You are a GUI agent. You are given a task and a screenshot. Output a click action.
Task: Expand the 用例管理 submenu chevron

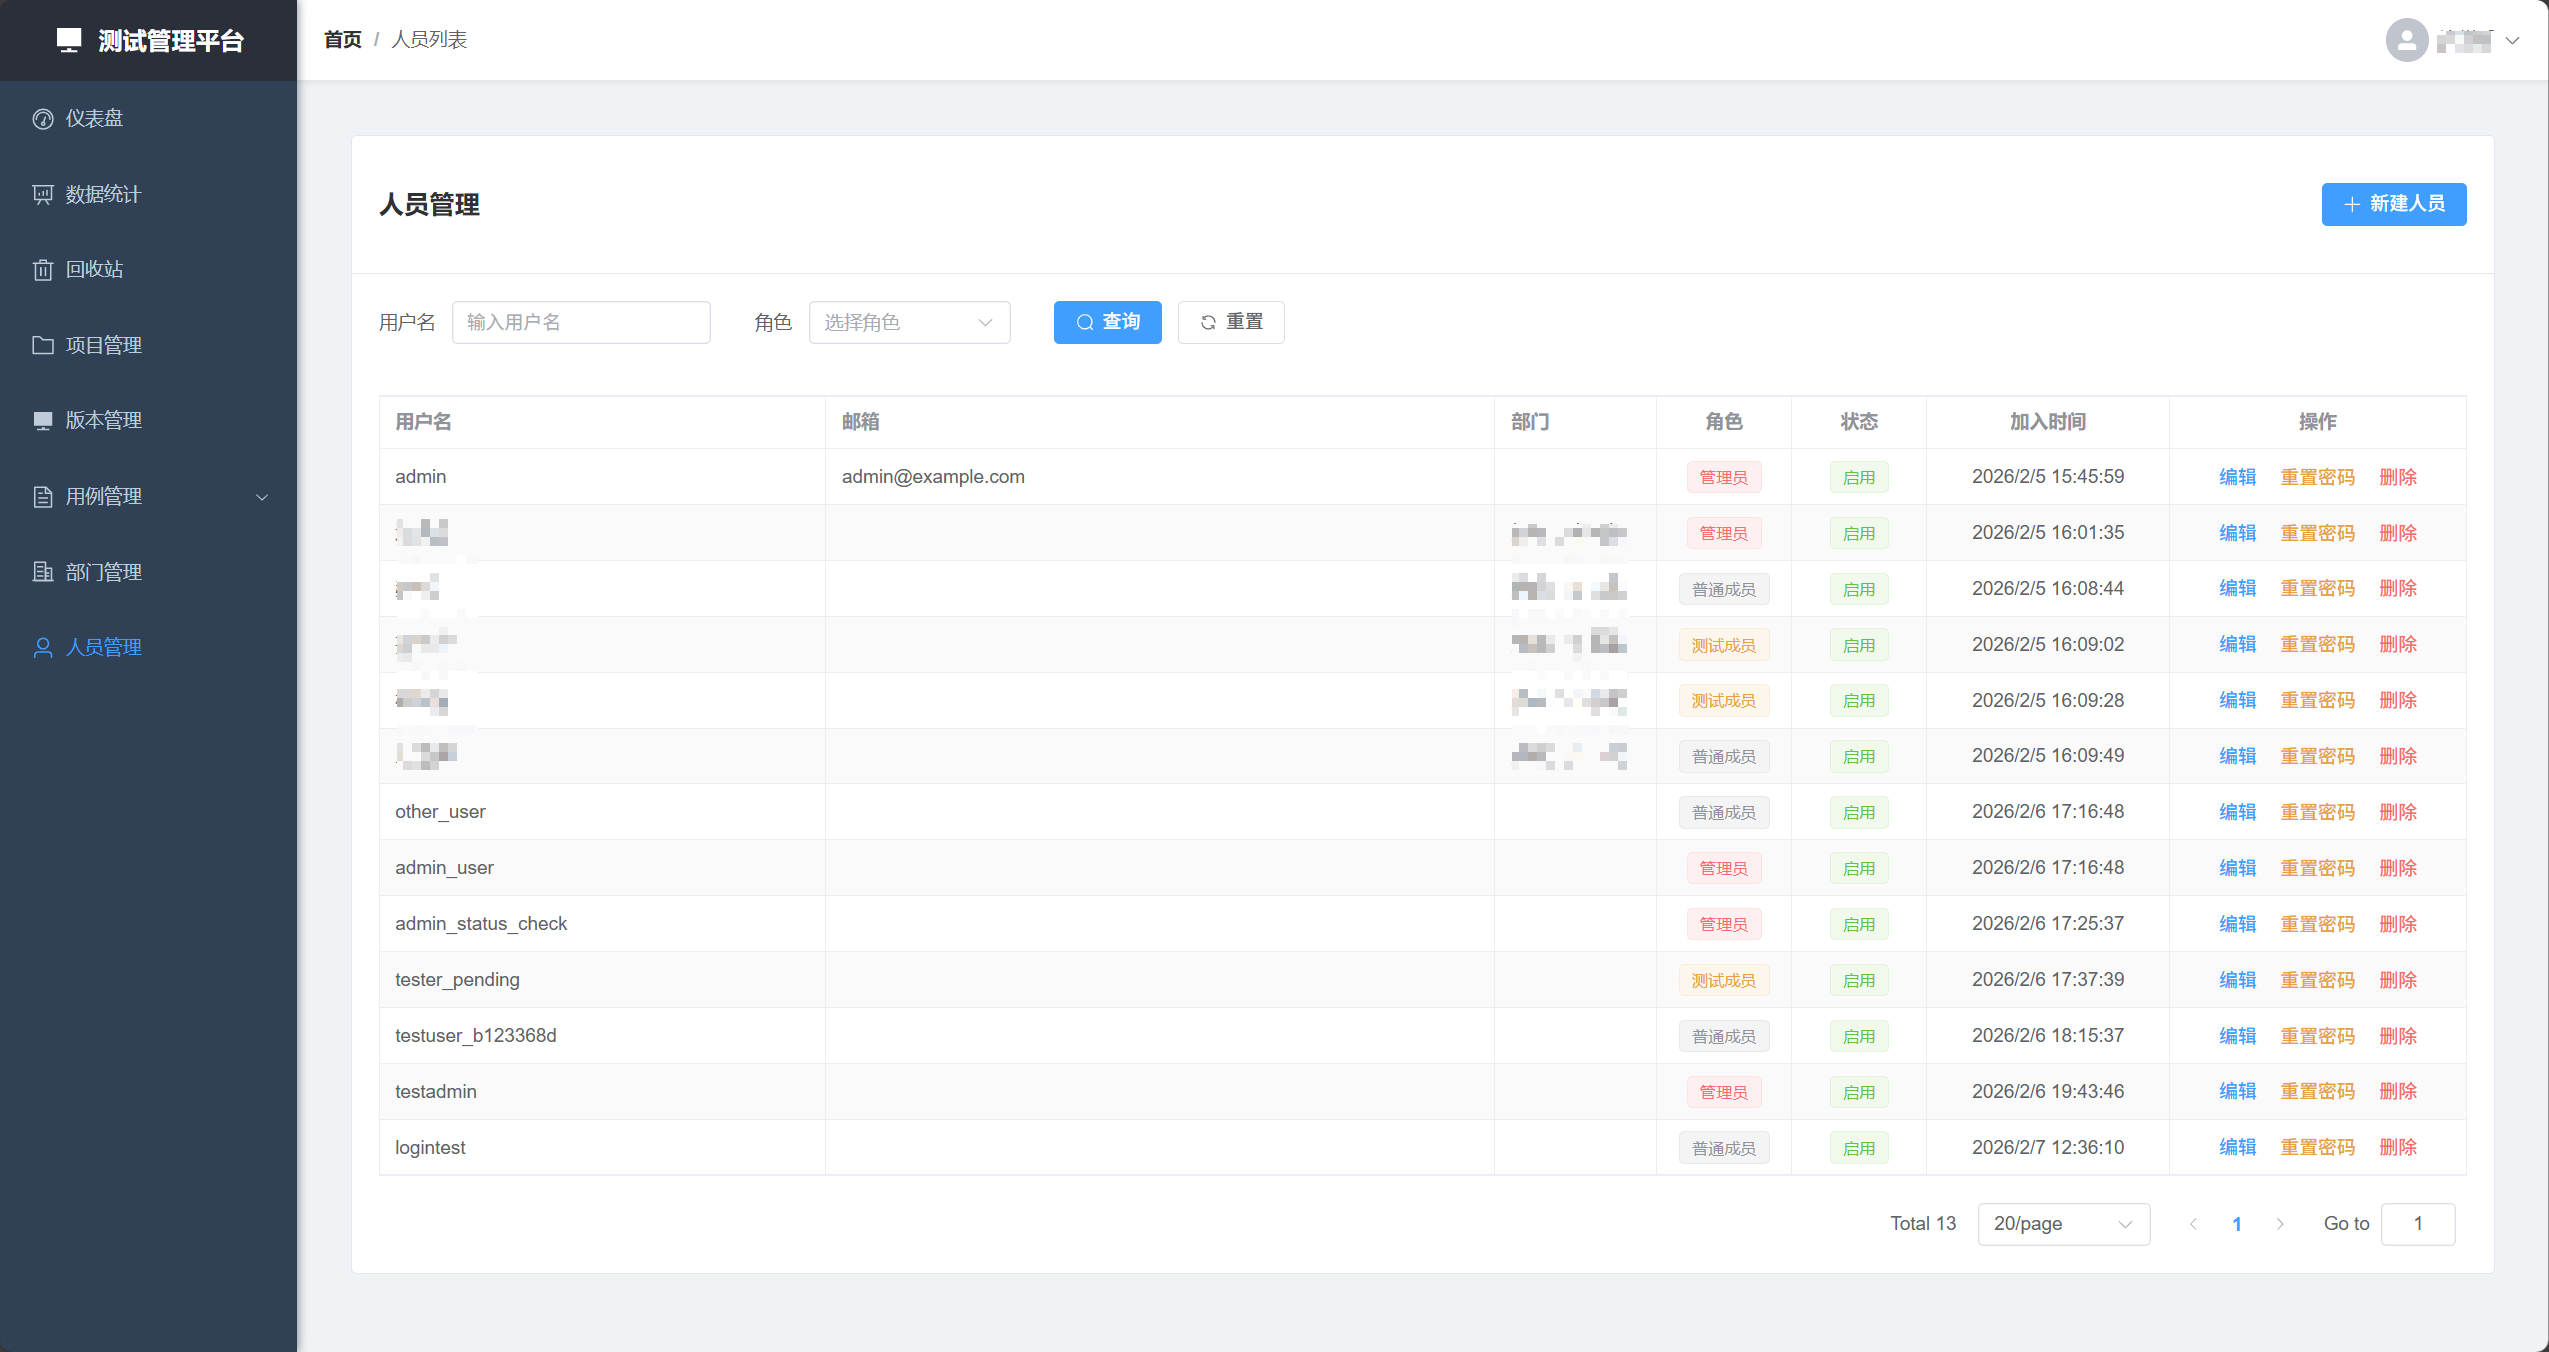(262, 497)
